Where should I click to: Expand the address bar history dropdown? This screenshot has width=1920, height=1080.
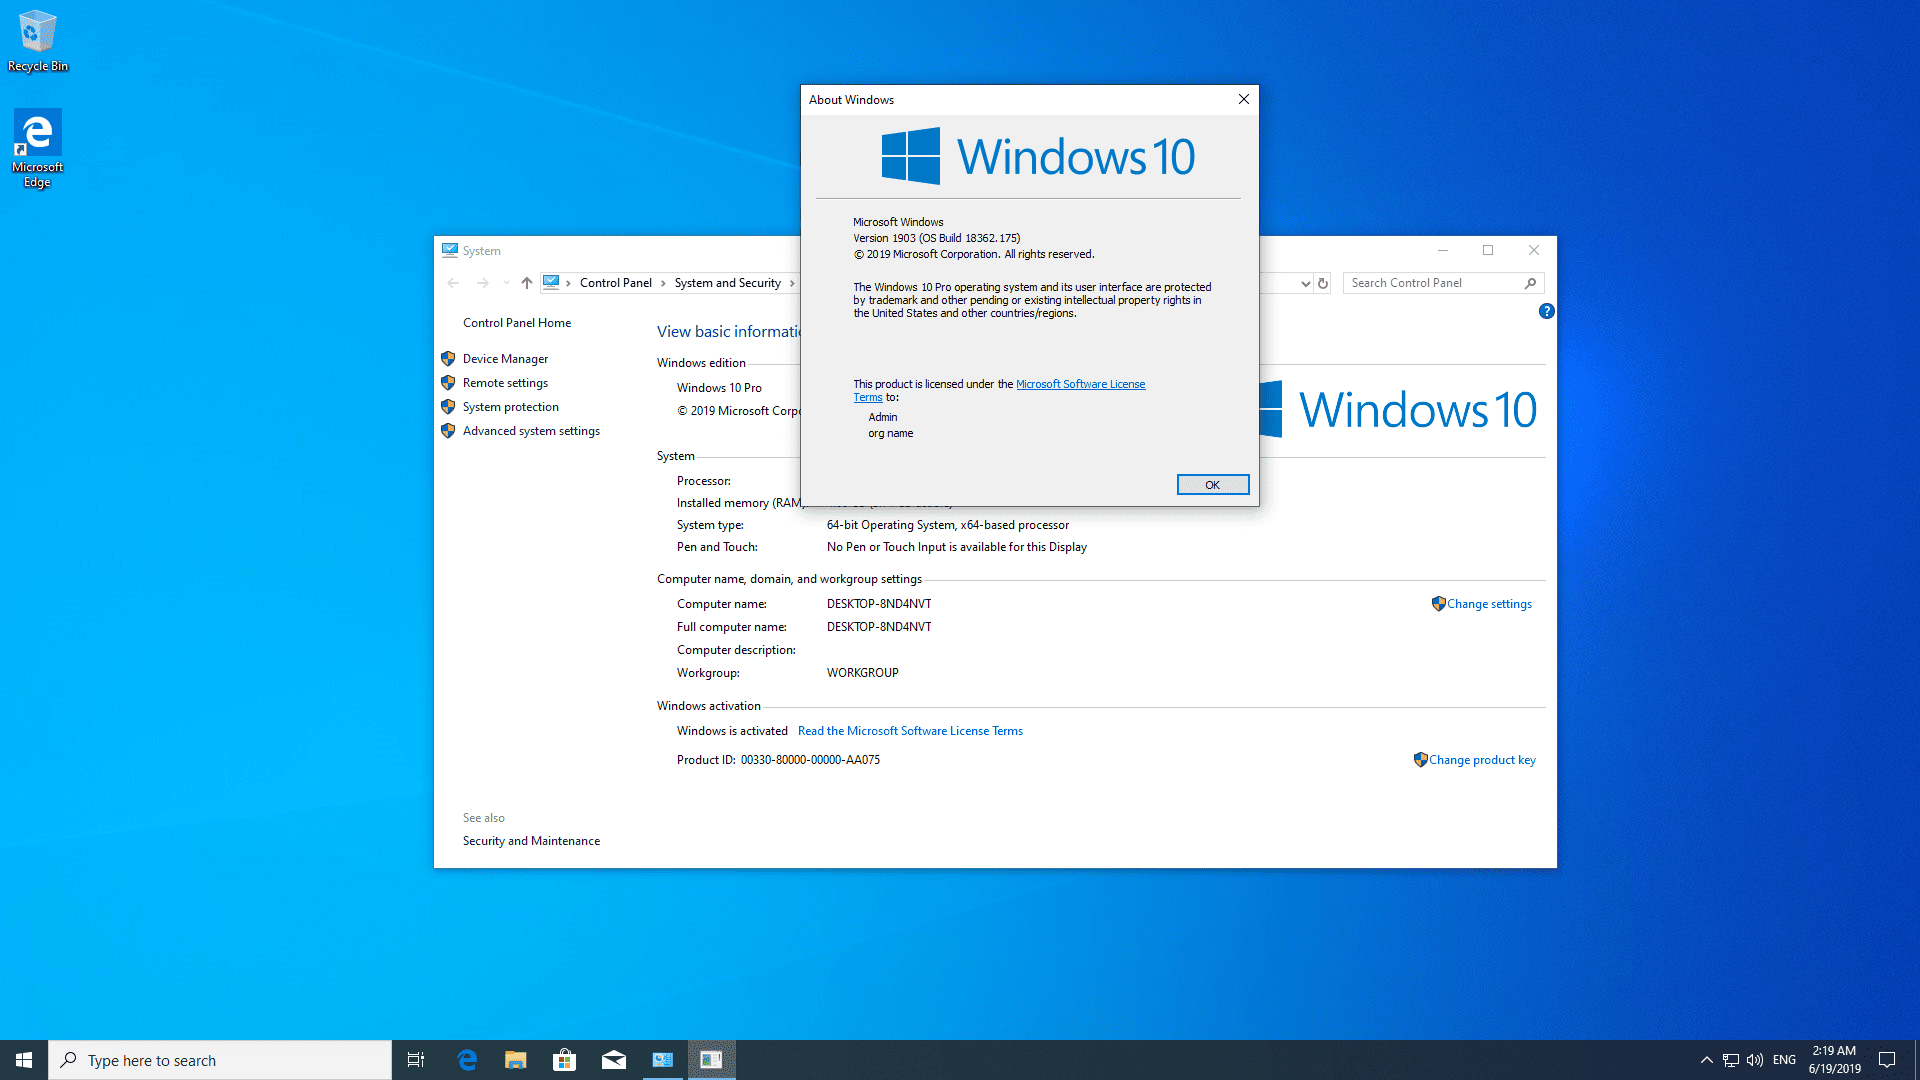click(x=1305, y=283)
